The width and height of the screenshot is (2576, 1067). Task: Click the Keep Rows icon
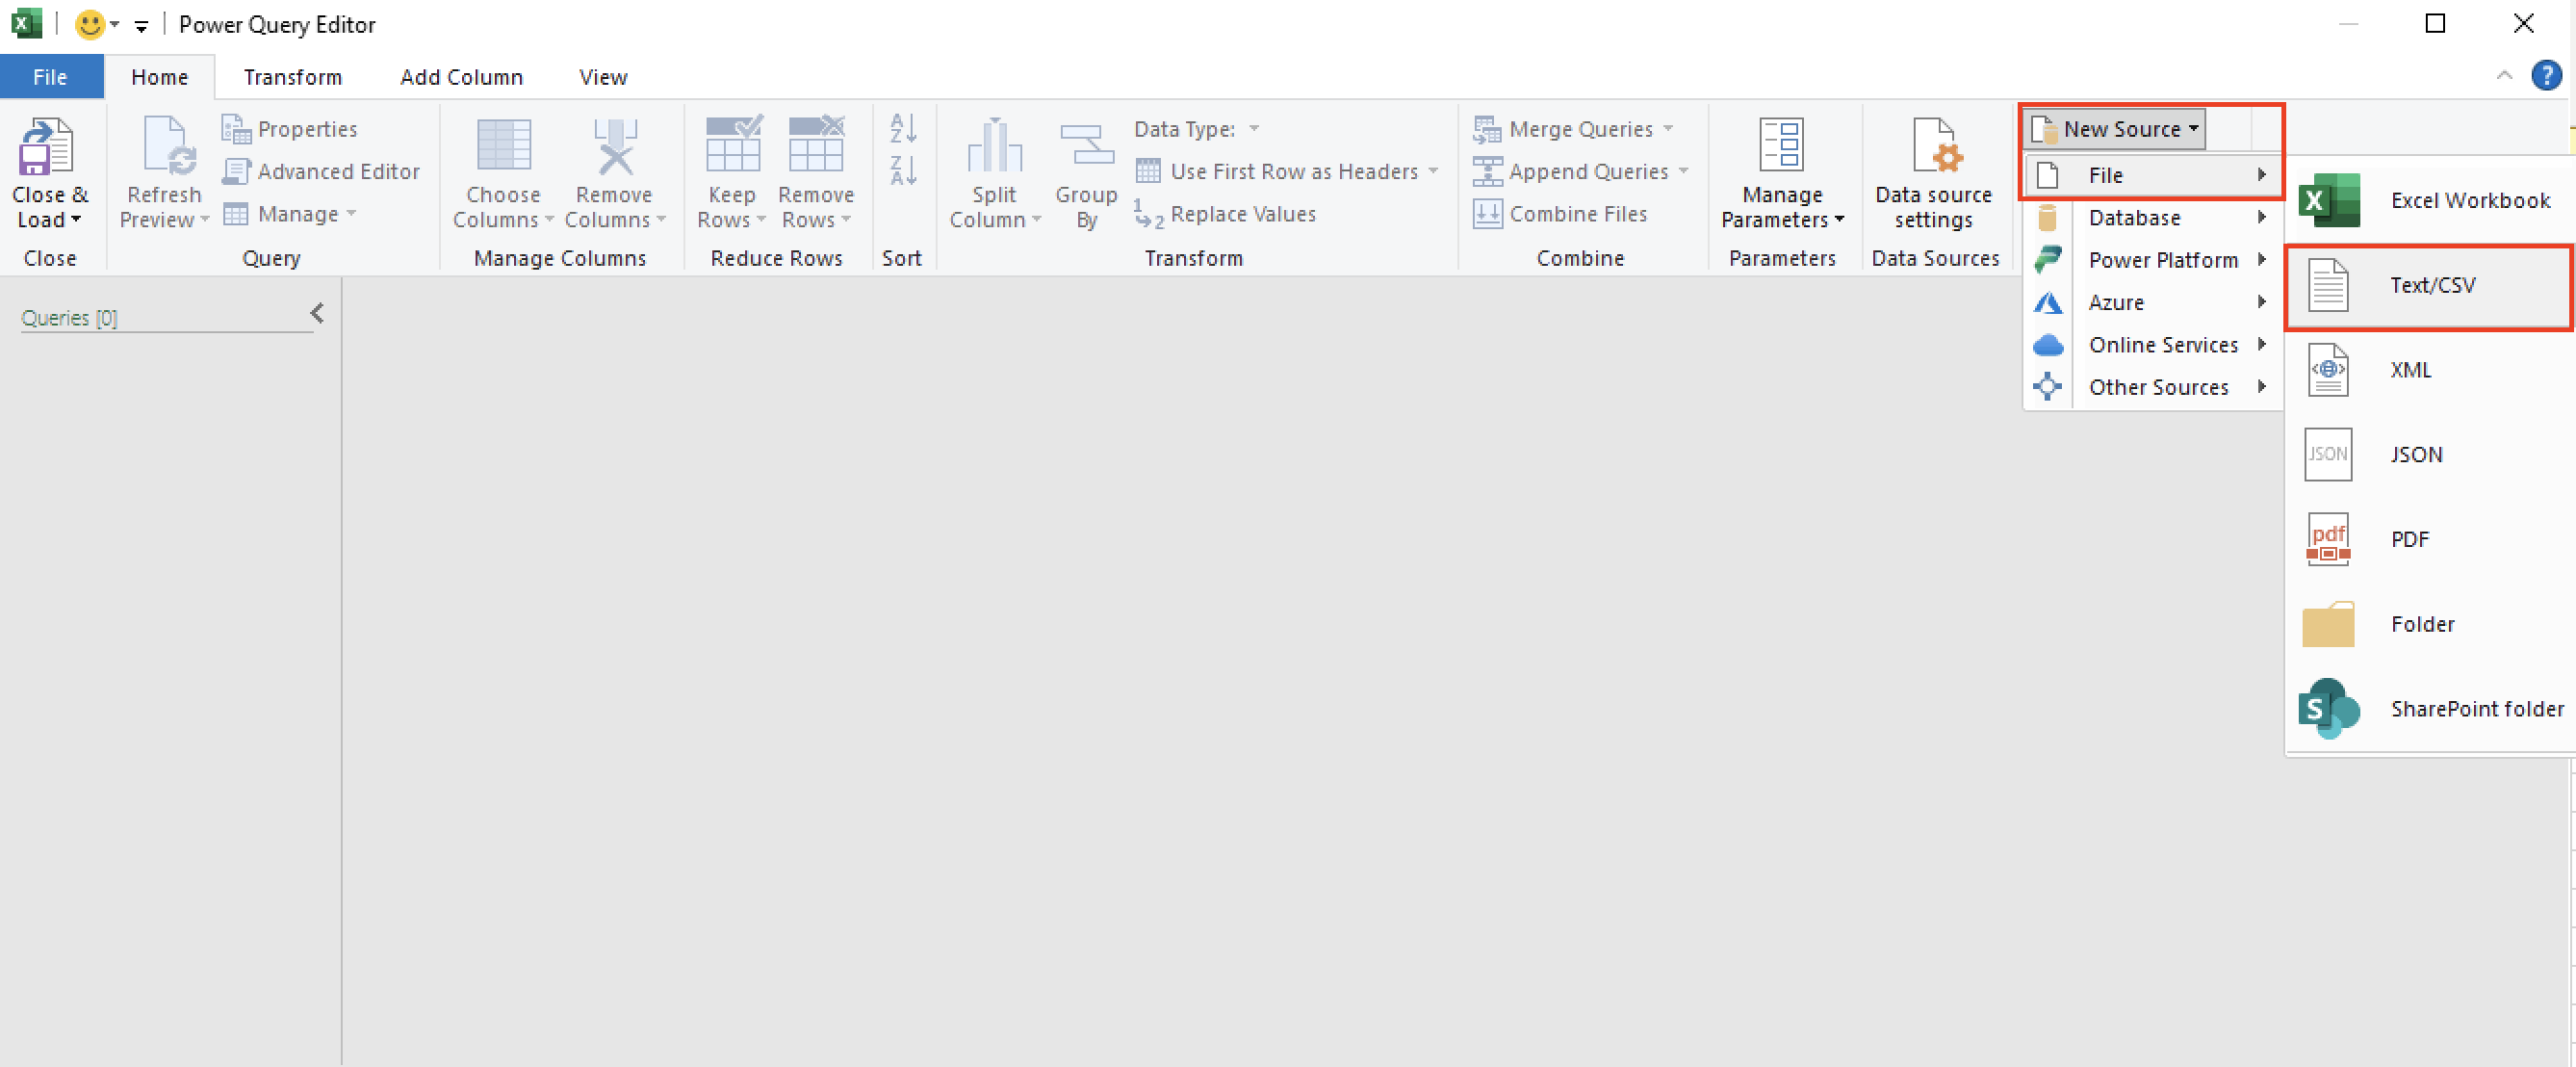tap(733, 144)
